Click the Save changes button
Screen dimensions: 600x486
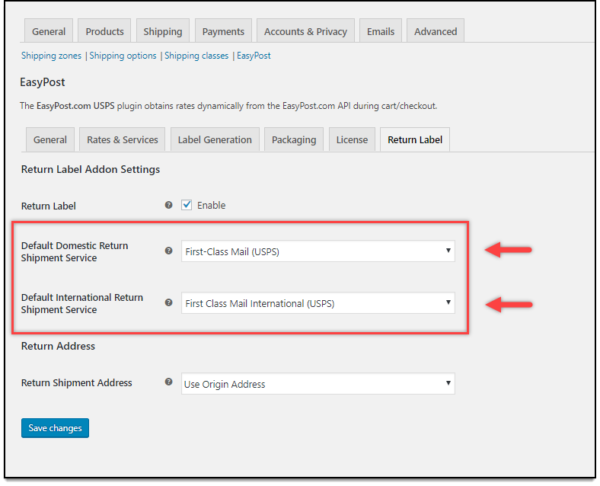tap(55, 428)
